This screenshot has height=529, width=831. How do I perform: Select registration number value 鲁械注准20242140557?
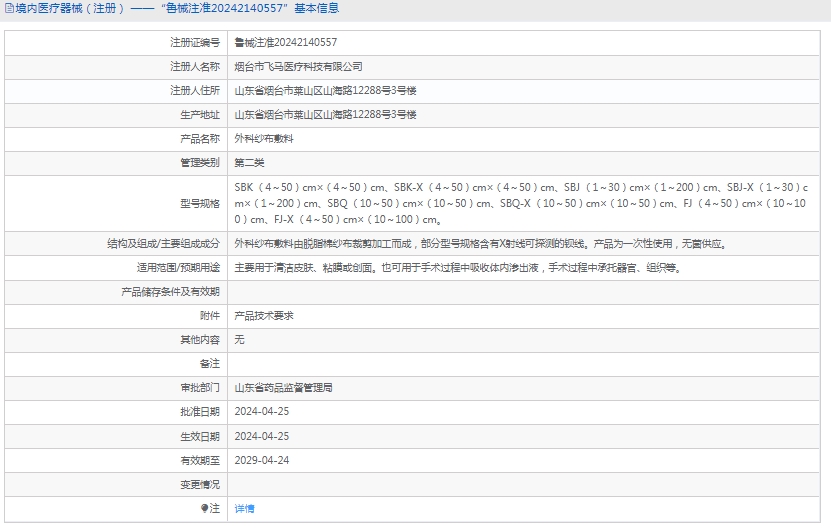pyautogui.click(x=285, y=43)
